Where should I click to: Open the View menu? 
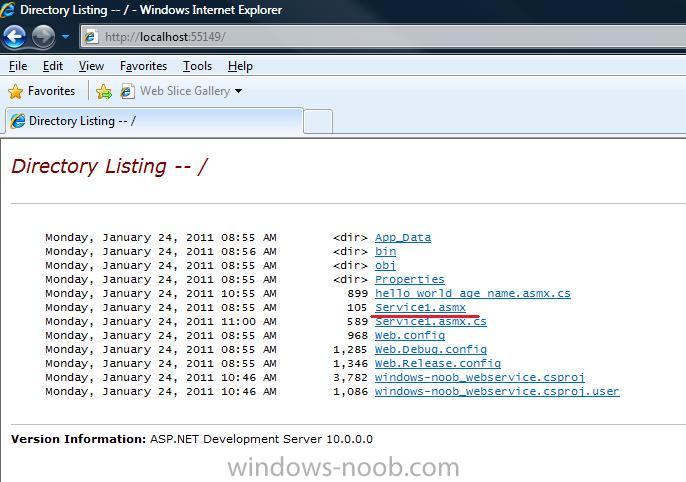click(91, 66)
